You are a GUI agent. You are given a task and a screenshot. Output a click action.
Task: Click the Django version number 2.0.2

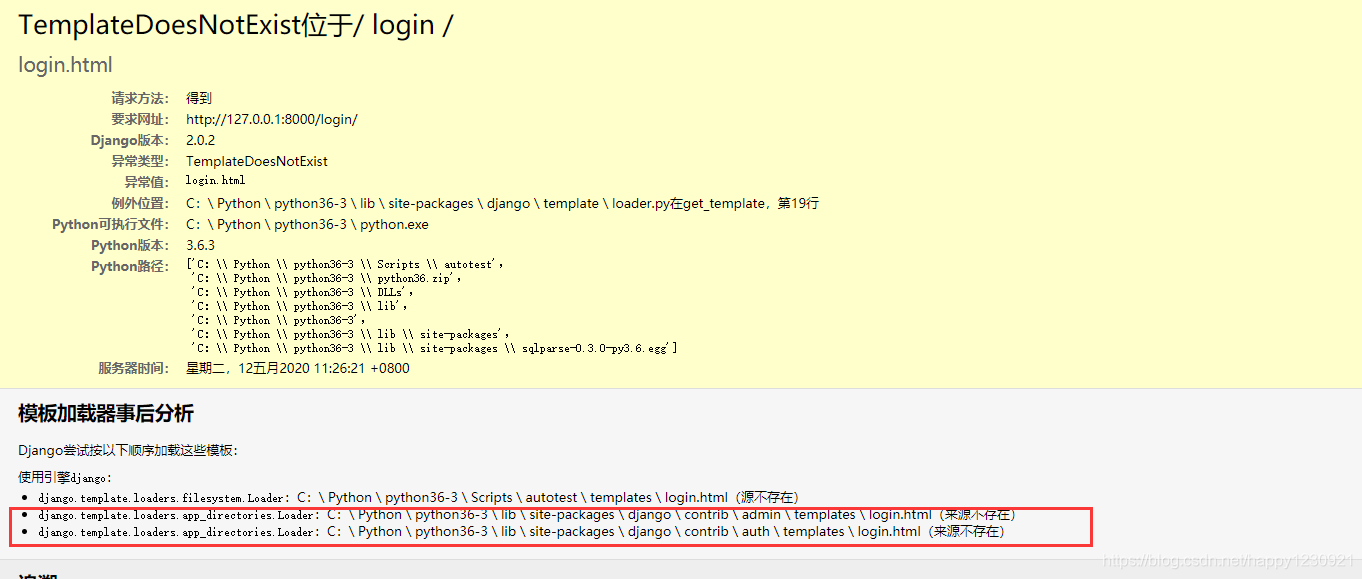tap(200, 140)
